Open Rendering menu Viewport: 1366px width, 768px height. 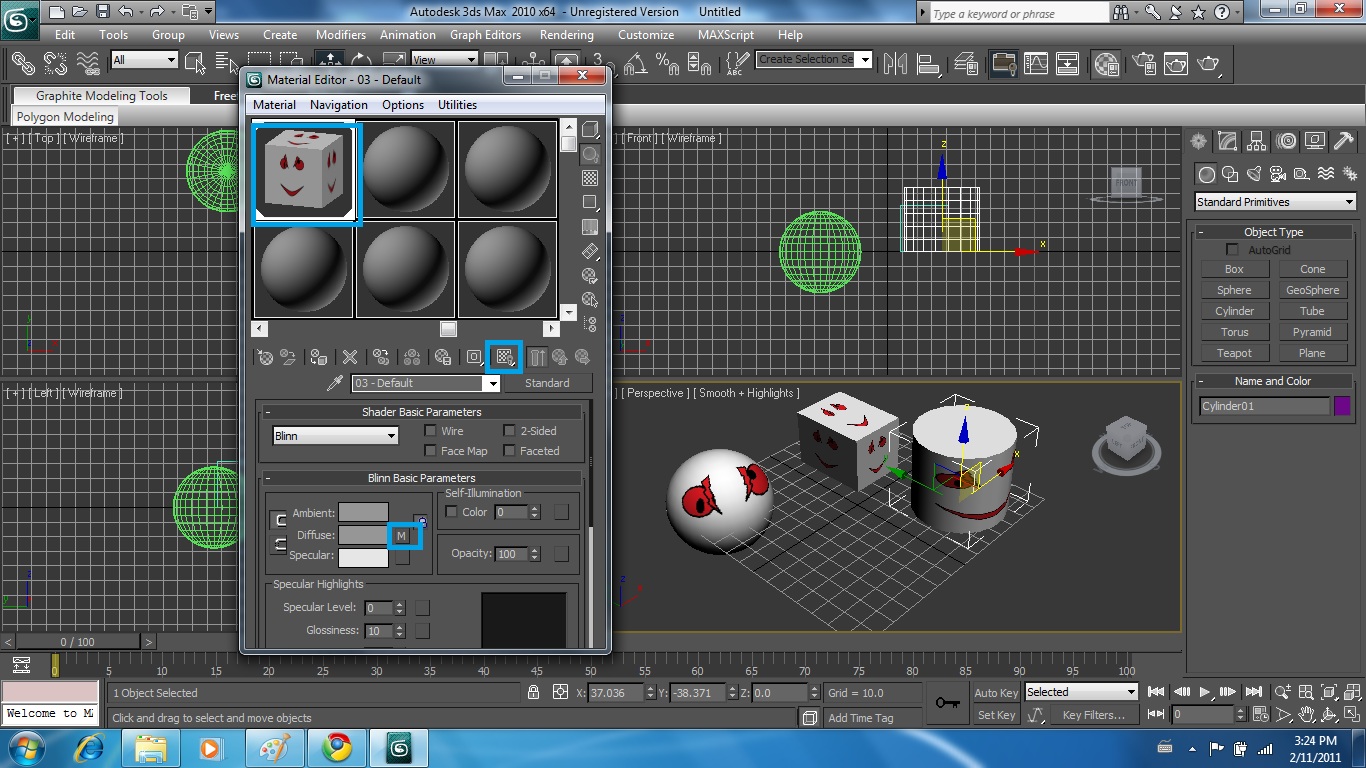[x=567, y=34]
